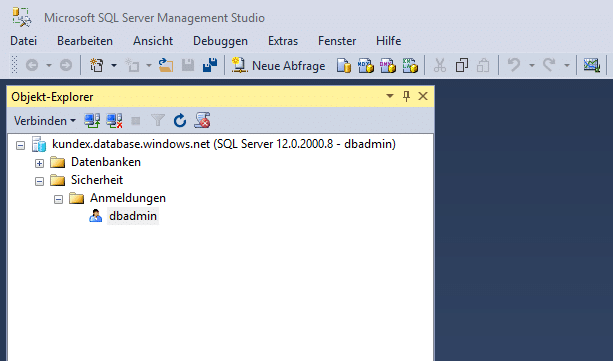Screen dimensions: 613x361
Task: Expand the Datenbanken folder
Action: [x=39, y=163]
